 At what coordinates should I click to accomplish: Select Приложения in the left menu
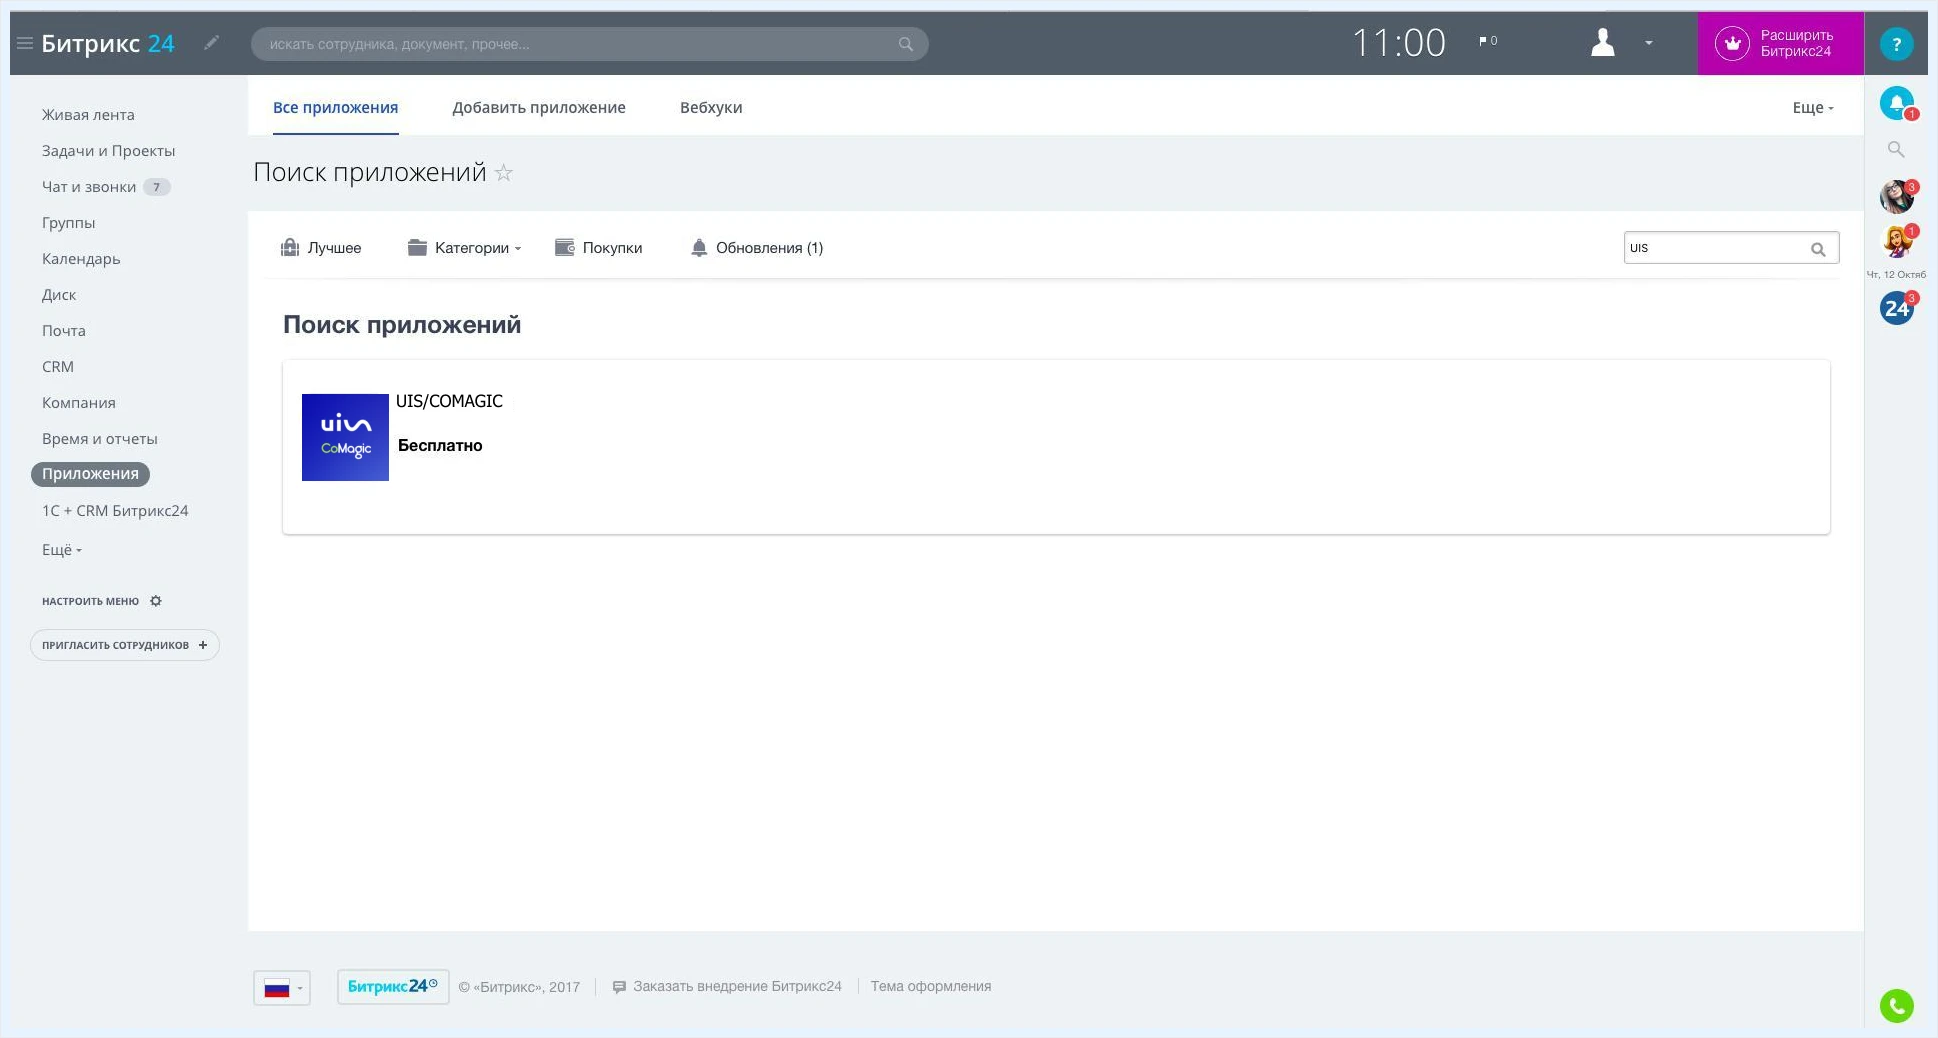click(90, 474)
